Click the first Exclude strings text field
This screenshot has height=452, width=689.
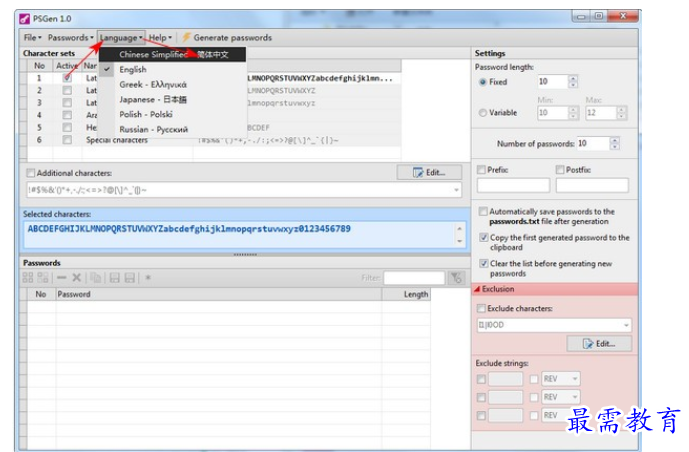pos(505,379)
